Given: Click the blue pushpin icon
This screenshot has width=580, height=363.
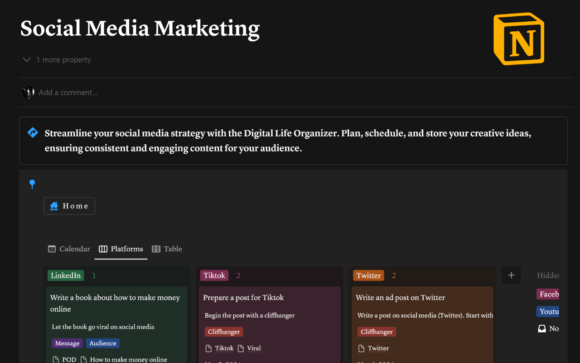Looking at the screenshot, I should tap(32, 184).
